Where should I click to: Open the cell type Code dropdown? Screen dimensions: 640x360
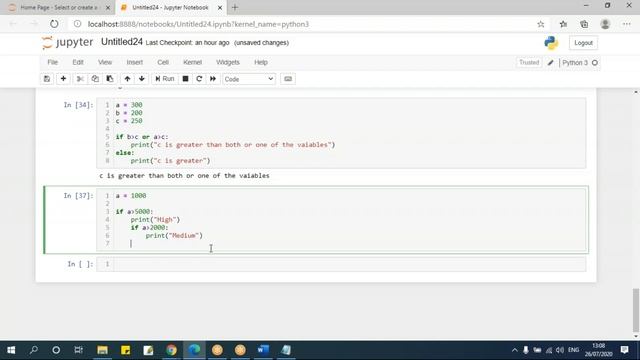pyautogui.click(x=249, y=79)
